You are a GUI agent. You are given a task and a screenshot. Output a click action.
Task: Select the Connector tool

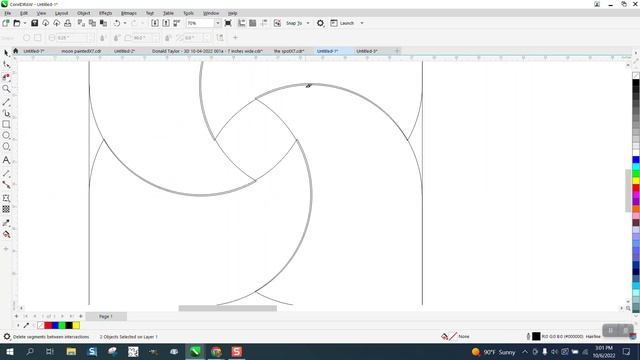6,185
